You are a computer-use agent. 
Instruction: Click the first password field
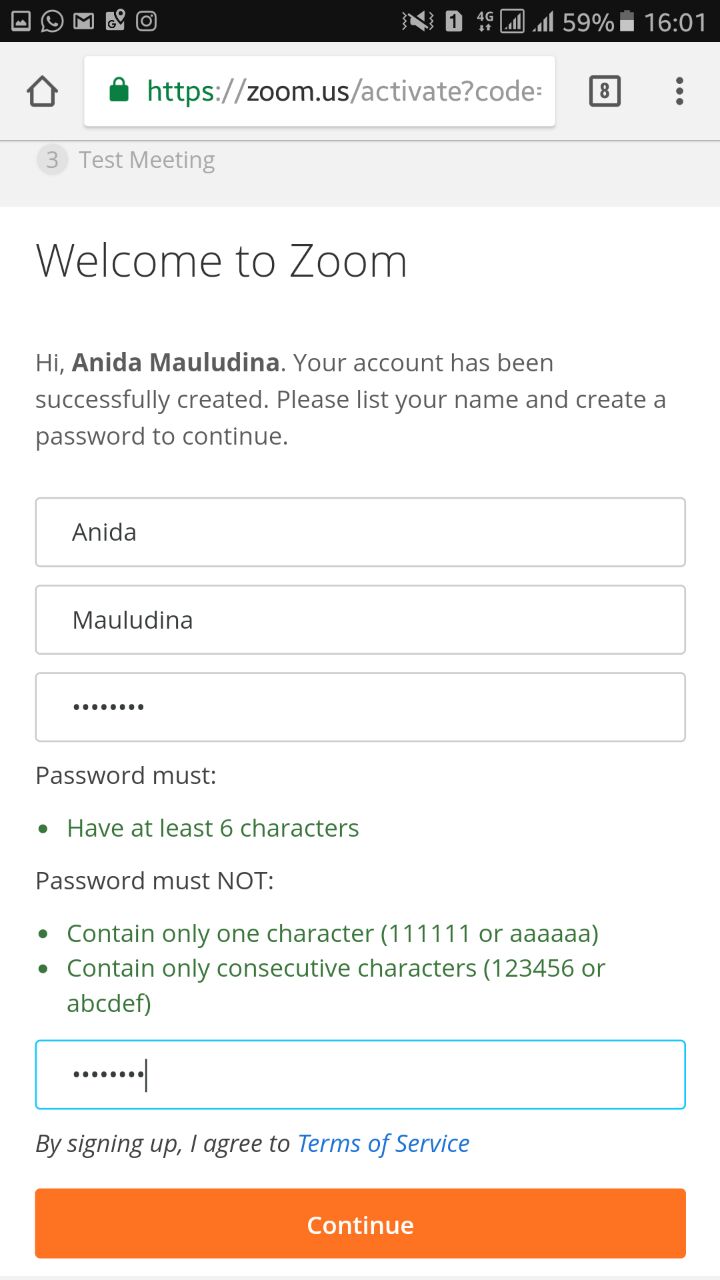[360, 707]
